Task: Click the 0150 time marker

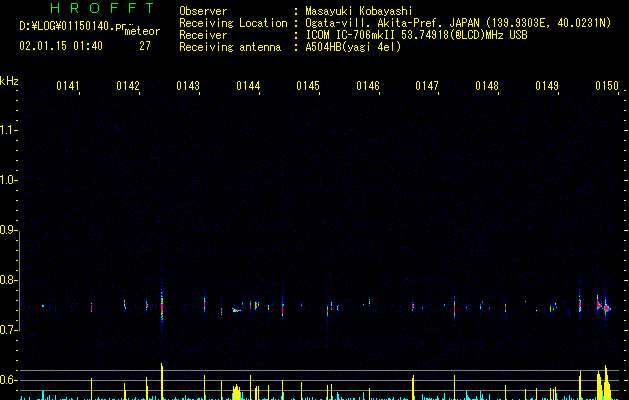Action: pos(607,86)
